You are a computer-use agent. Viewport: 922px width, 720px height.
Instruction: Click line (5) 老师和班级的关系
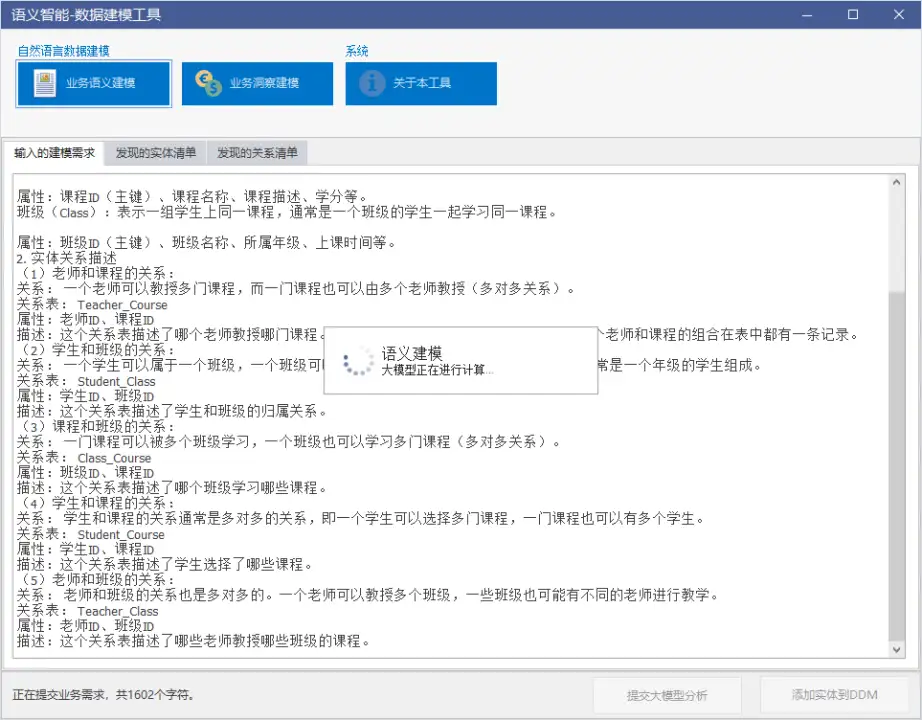point(96,580)
